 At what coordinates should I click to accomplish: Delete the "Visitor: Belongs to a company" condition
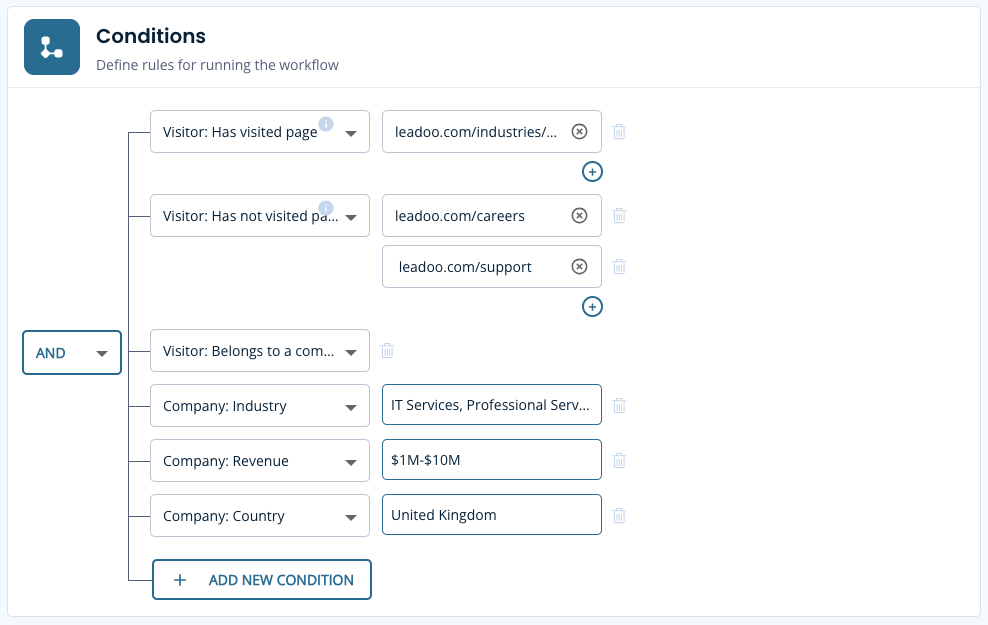(387, 351)
